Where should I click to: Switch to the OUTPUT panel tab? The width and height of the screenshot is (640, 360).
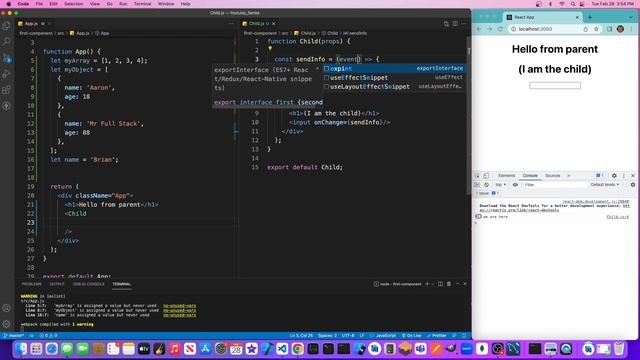[x=57, y=284]
